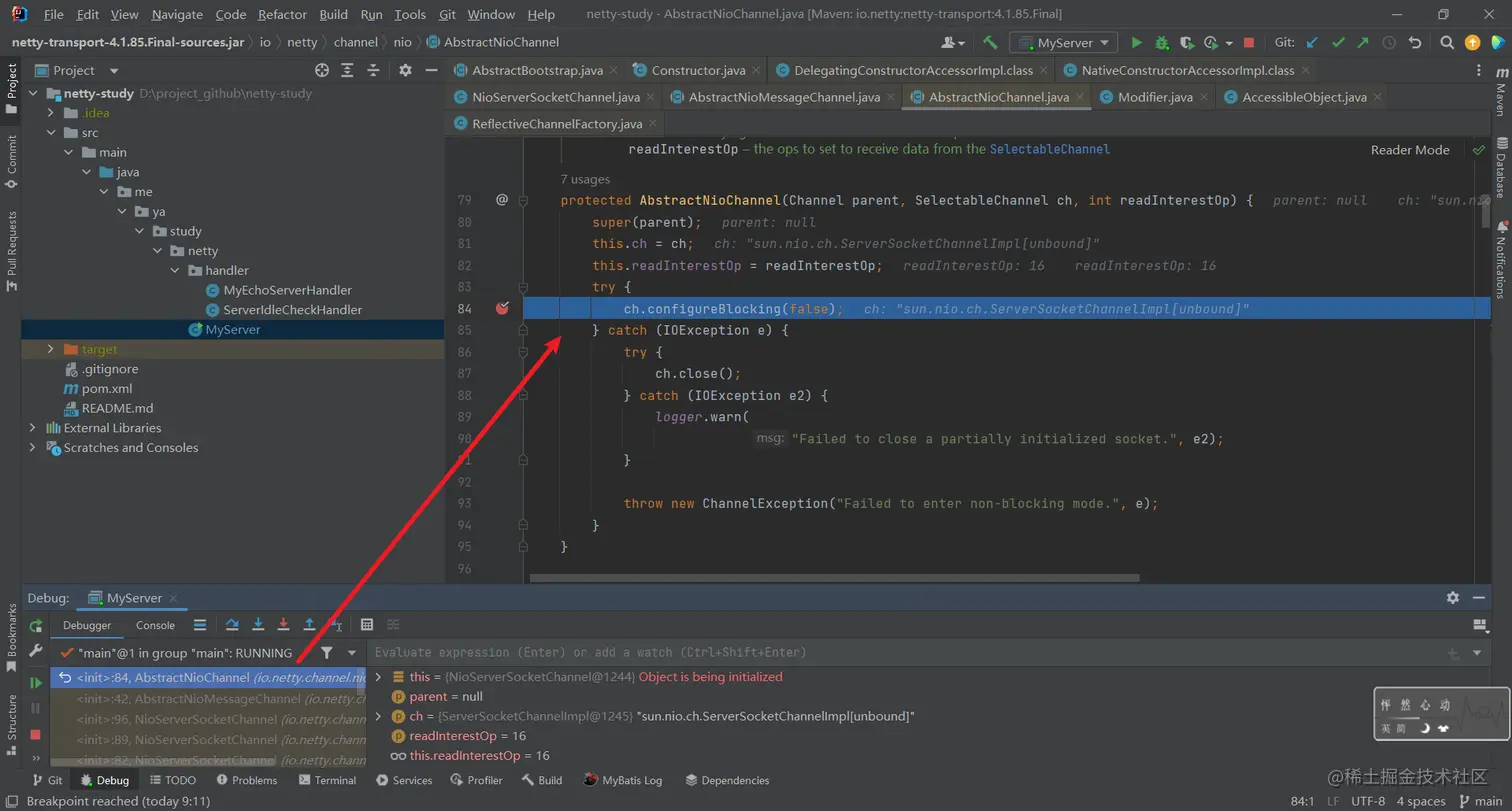Open Evaluate Expression calculator icon
Image resolution: width=1512 pixels, height=811 pixels.
(367, 625)
